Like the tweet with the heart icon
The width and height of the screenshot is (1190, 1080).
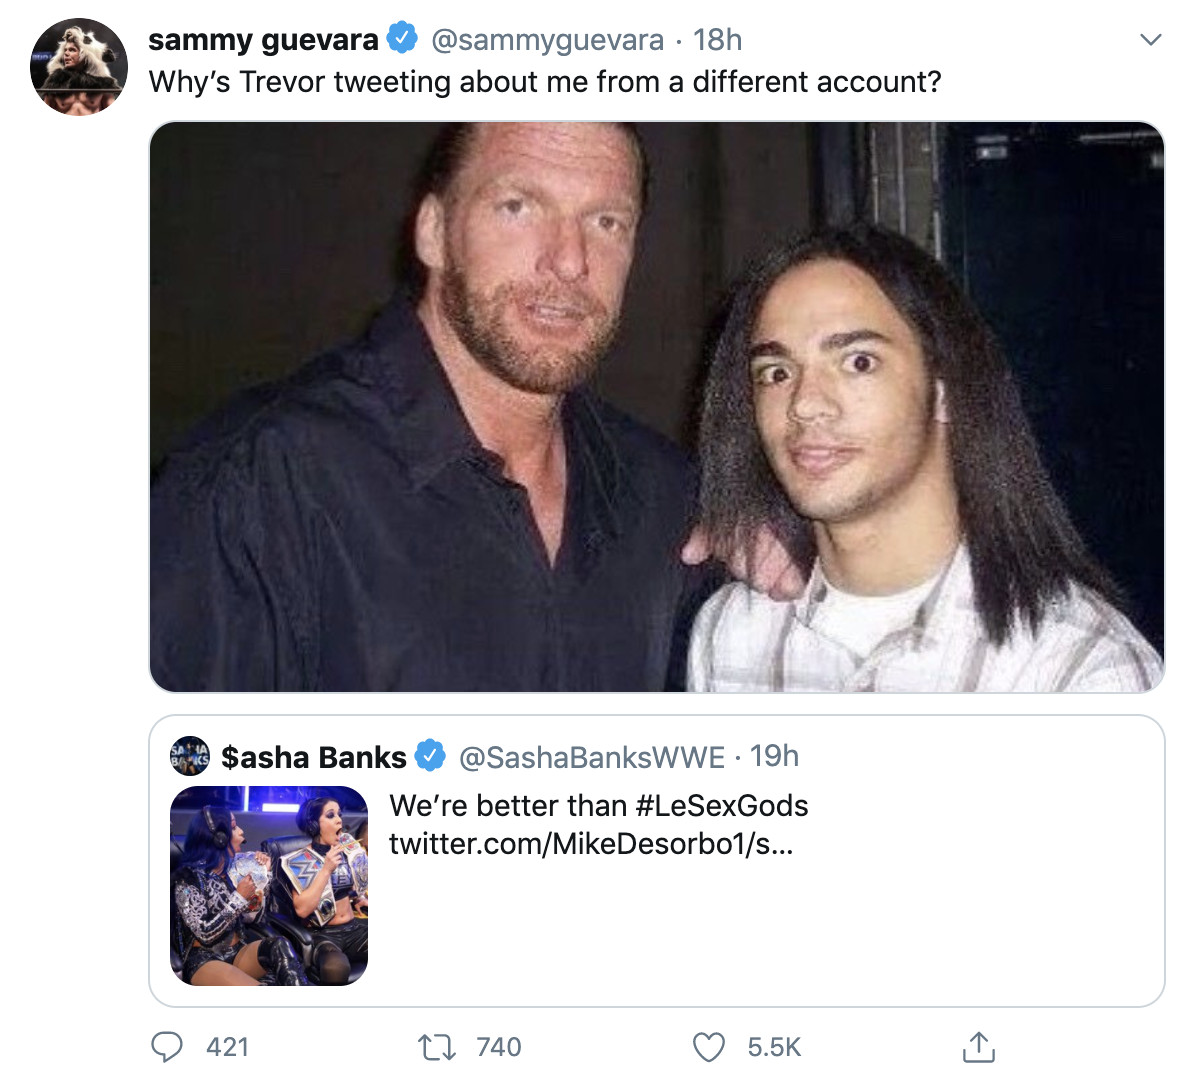point(708,1047)
